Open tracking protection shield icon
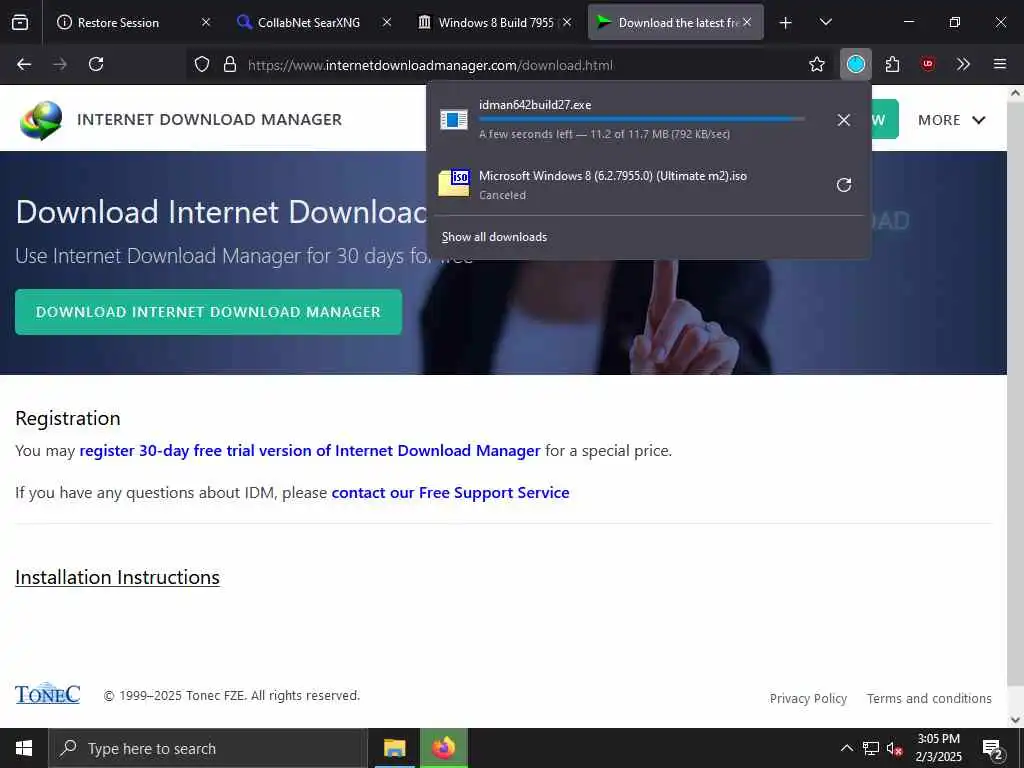This screenshot has width=1024, height=768. pyautogui.click(x=202, y=64)
